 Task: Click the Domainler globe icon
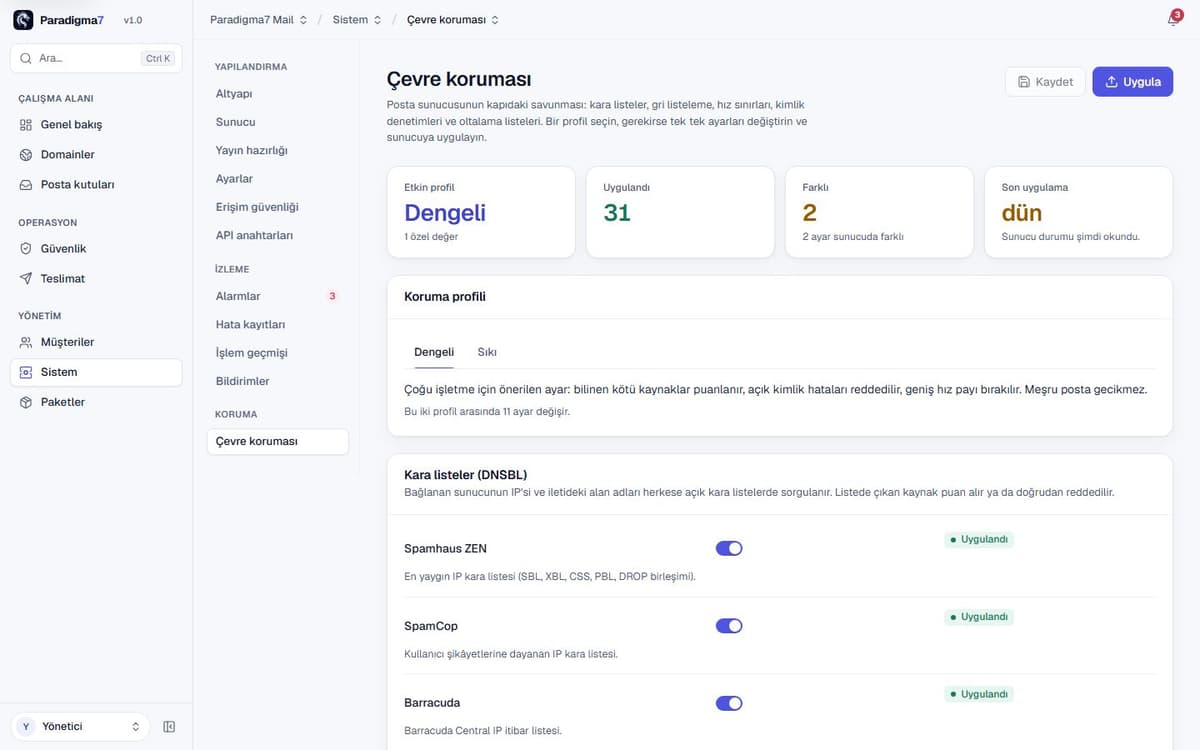point(26,155)
